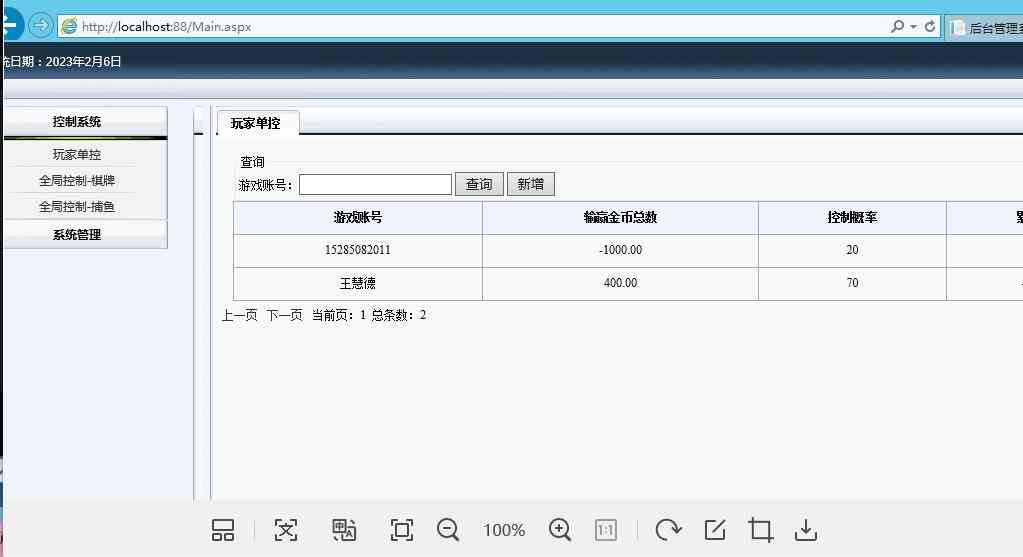Click the 新增 button
Image resolution: width=1023 pixels, height=557 pixels.
pyautogui.click(x=530, y=184)
